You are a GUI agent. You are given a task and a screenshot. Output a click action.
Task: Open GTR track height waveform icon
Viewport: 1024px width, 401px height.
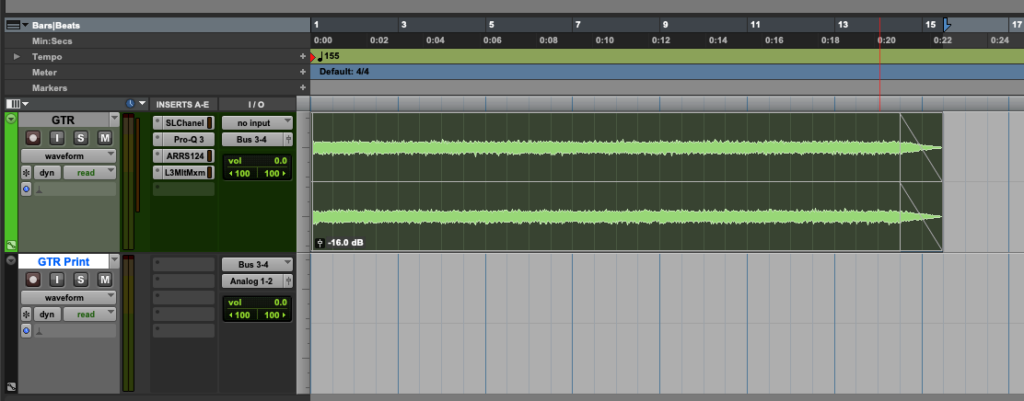tap(10, 246)
